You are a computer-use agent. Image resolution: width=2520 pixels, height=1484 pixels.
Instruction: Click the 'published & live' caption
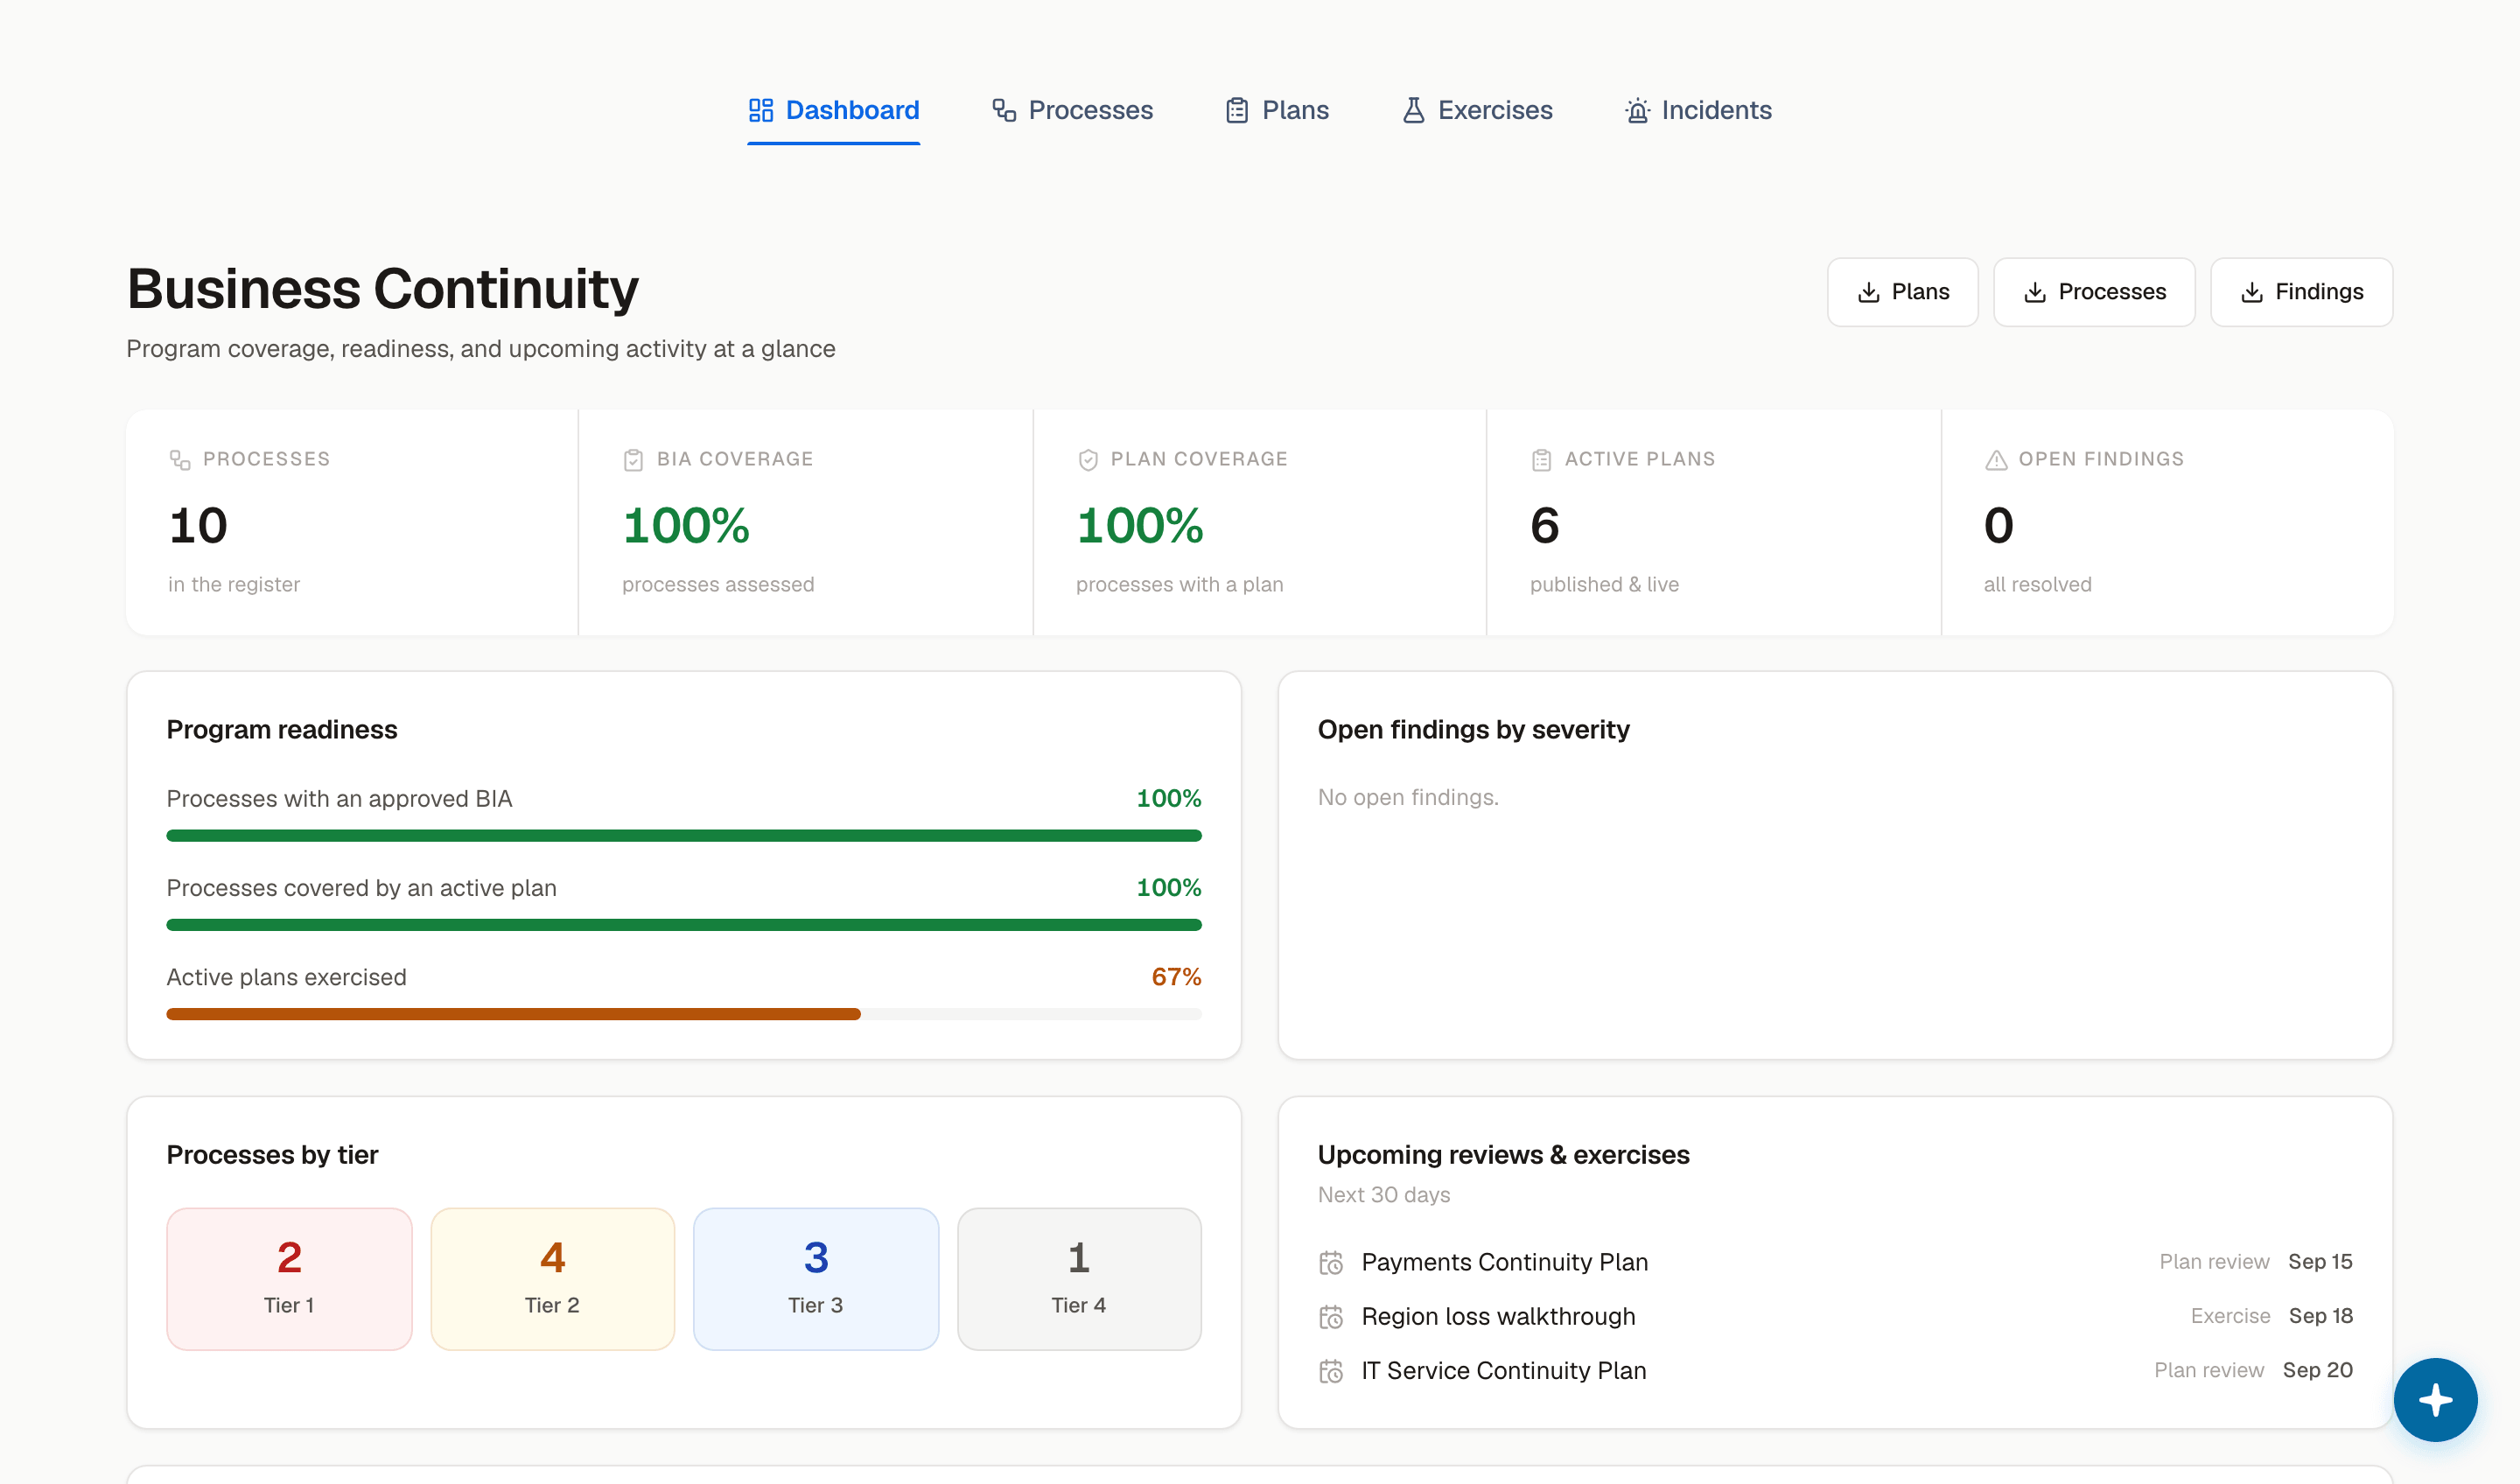(x=1605, y=585)
